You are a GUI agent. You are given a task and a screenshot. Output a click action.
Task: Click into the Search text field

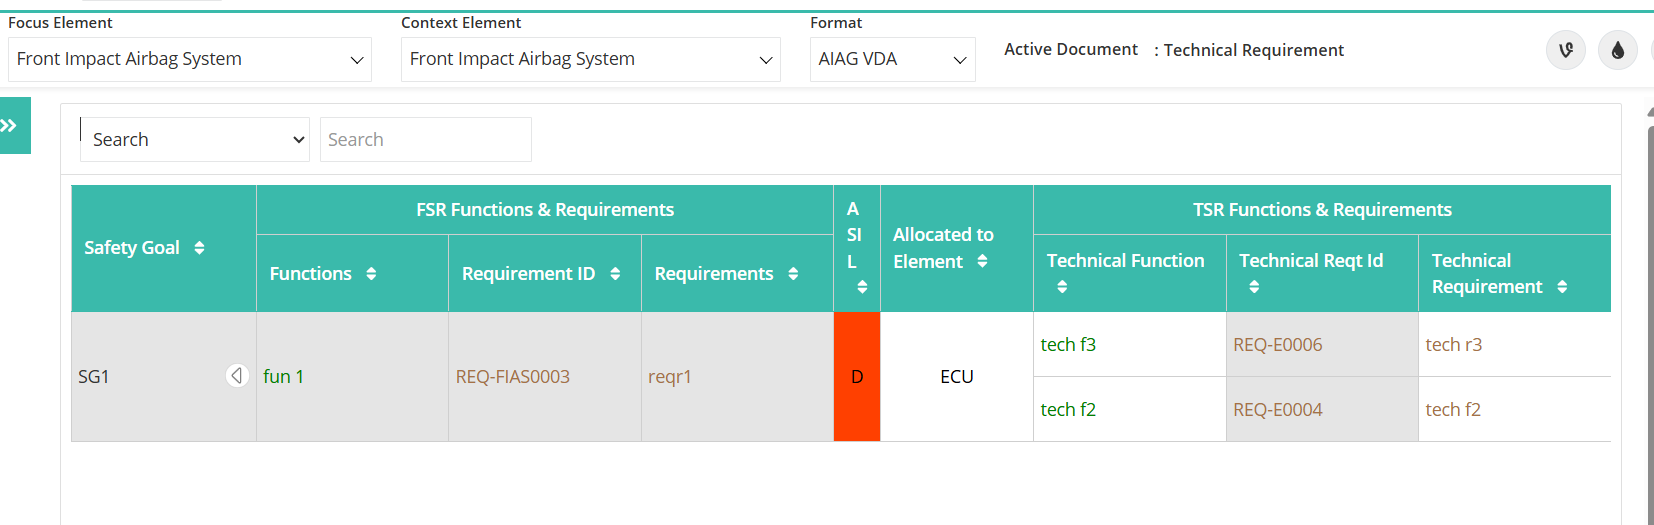[x=425, y=139]
